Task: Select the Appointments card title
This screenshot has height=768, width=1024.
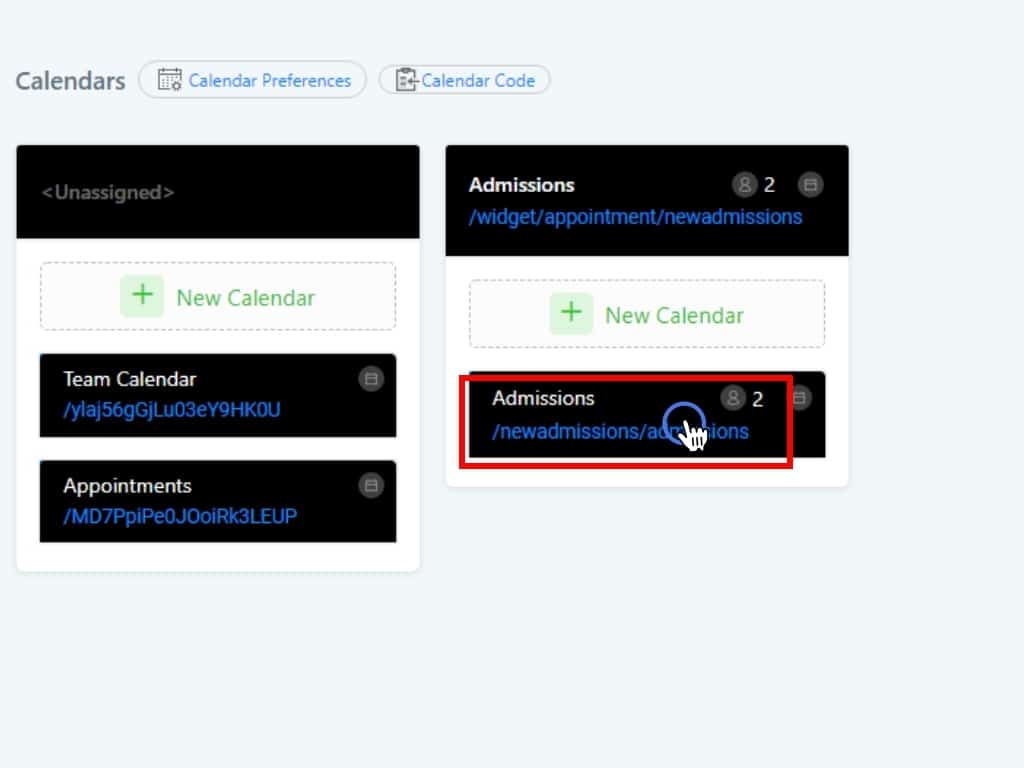Action: 127,486
